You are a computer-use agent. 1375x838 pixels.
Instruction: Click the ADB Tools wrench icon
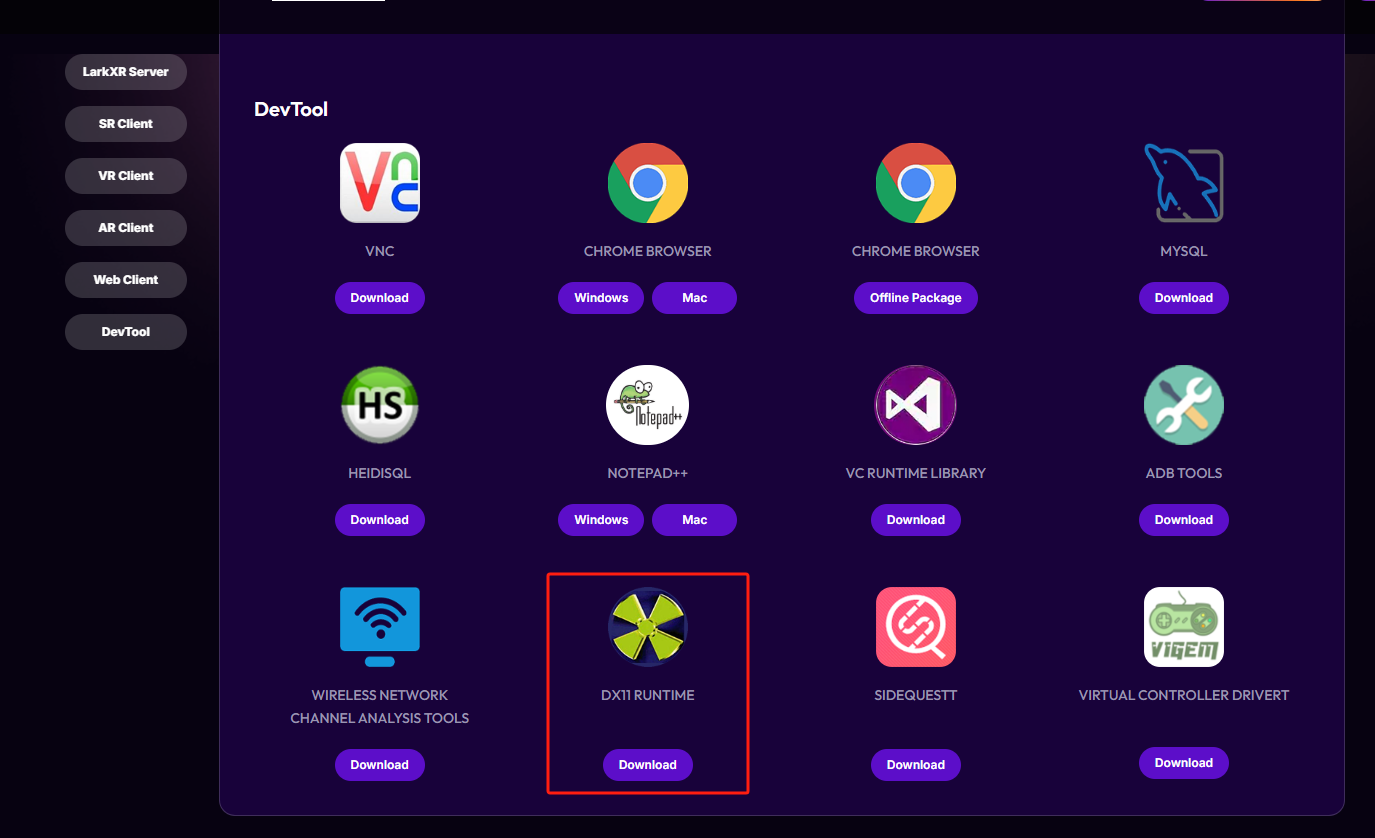[1184, 405]
